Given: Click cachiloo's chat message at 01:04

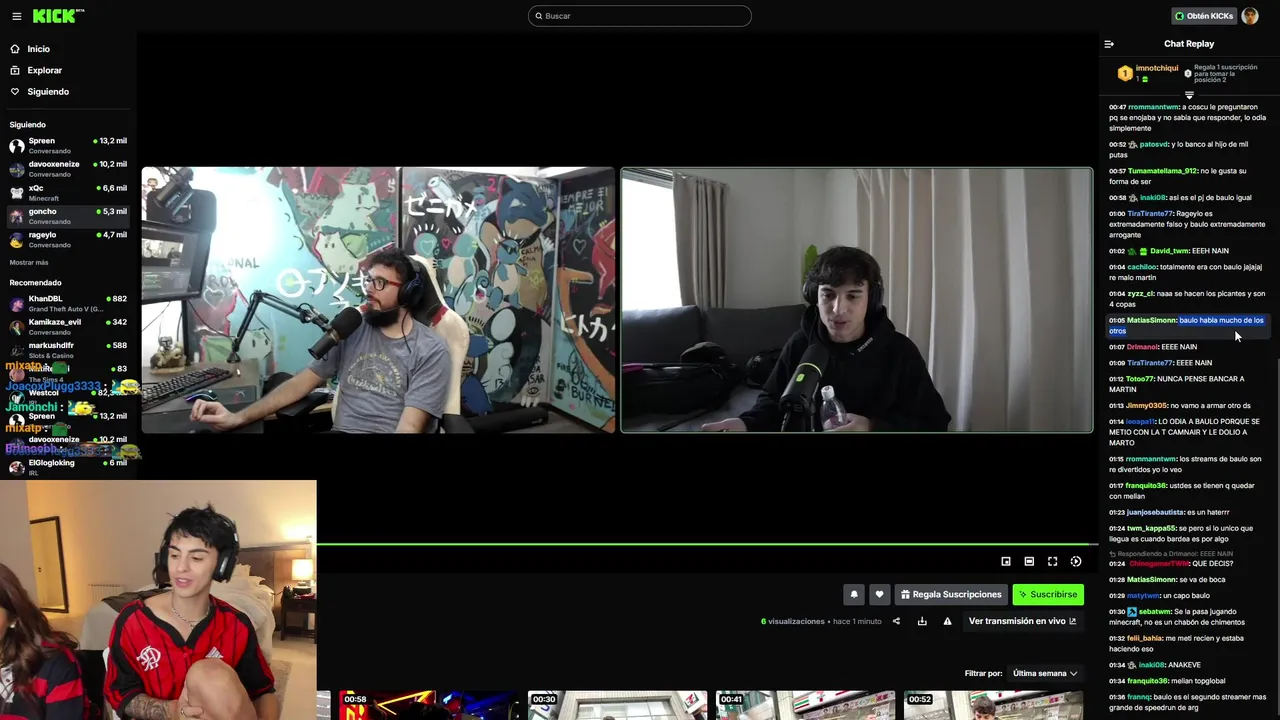Looking at the screenshot, I should coord(1187,272).
